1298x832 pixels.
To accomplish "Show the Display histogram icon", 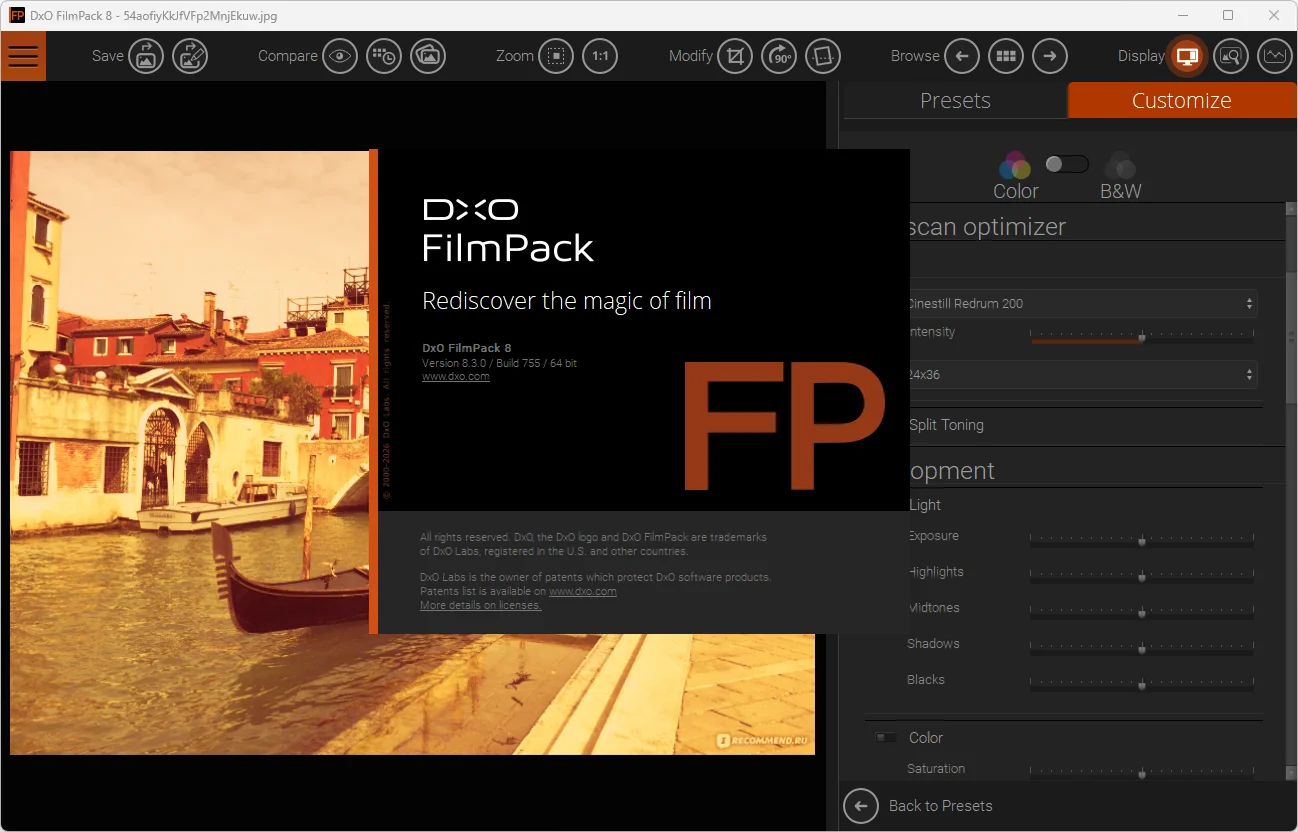I will point(1275,56).
